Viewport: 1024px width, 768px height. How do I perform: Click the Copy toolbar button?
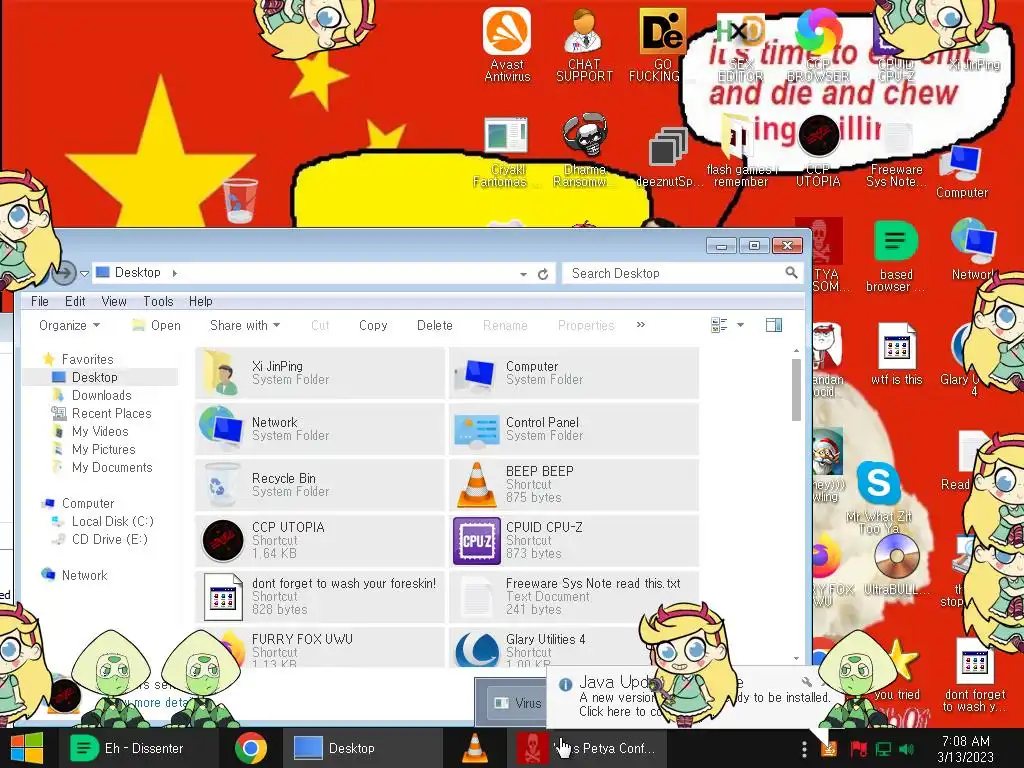coord(373,325)
